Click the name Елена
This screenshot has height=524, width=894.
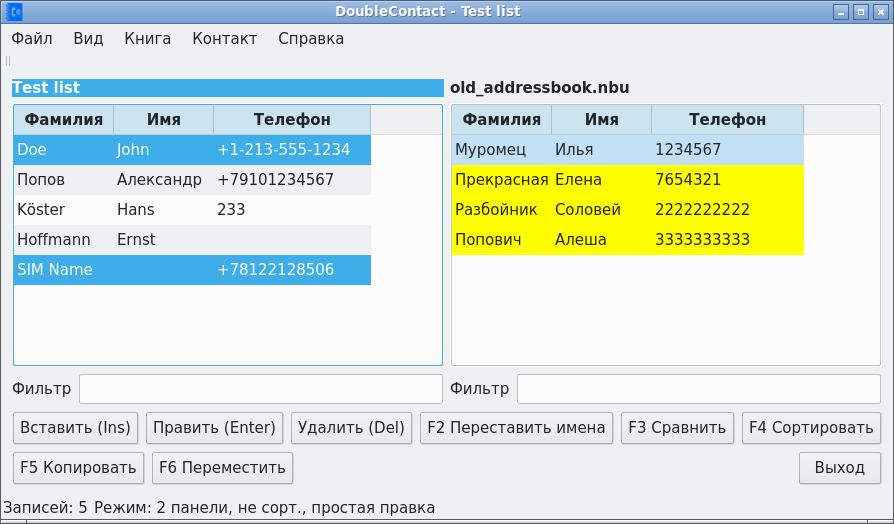pos(578,180)
